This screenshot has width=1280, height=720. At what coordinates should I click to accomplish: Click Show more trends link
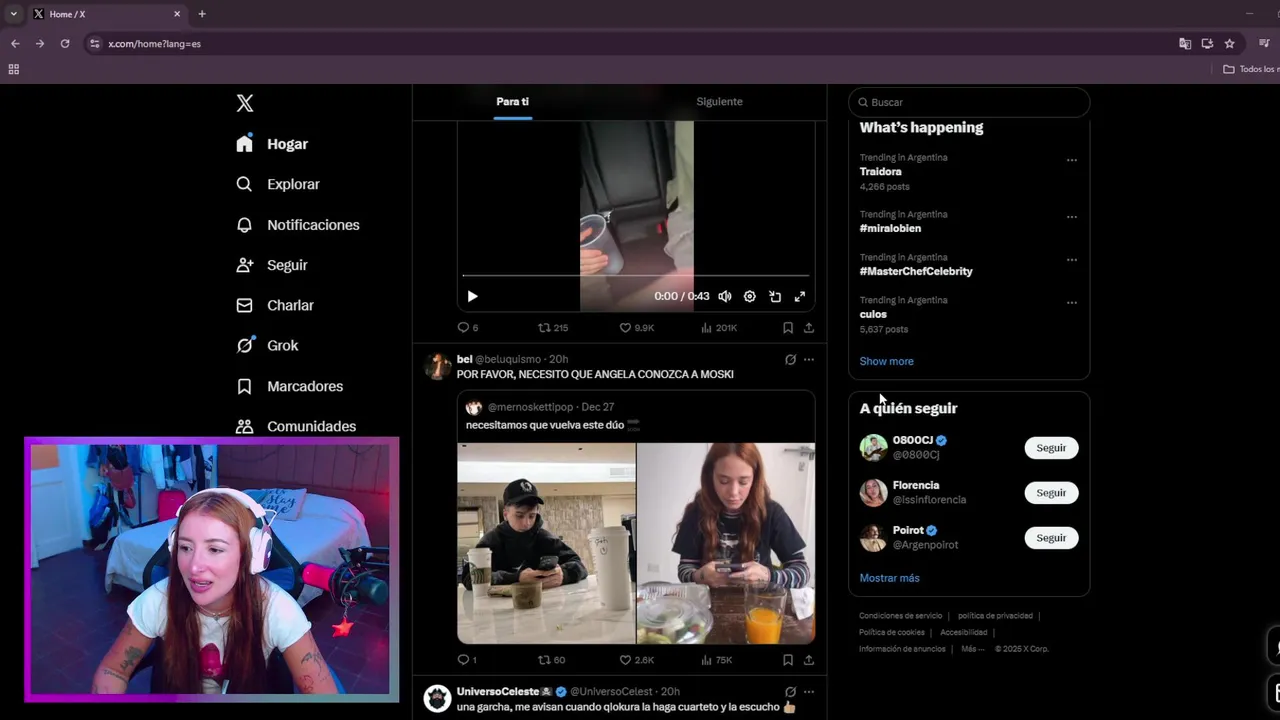[886, 361]
